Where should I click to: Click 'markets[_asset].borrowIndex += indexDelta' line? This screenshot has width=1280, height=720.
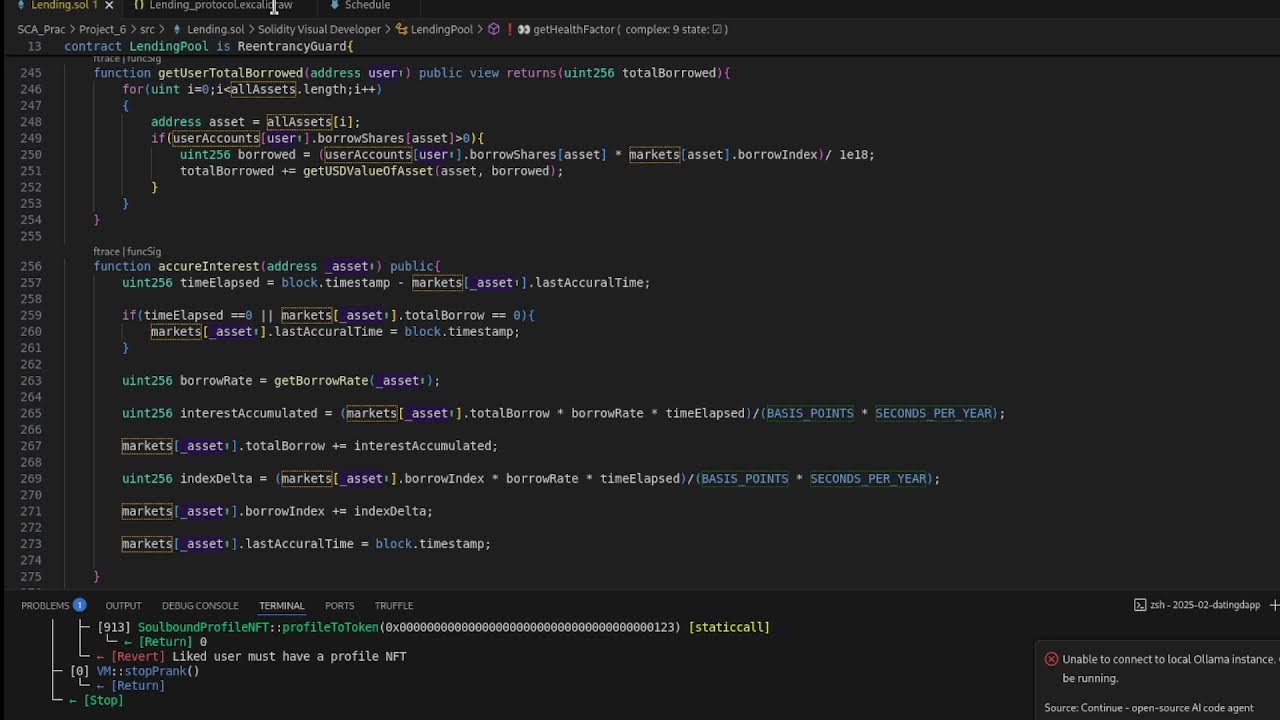point(277,511)
